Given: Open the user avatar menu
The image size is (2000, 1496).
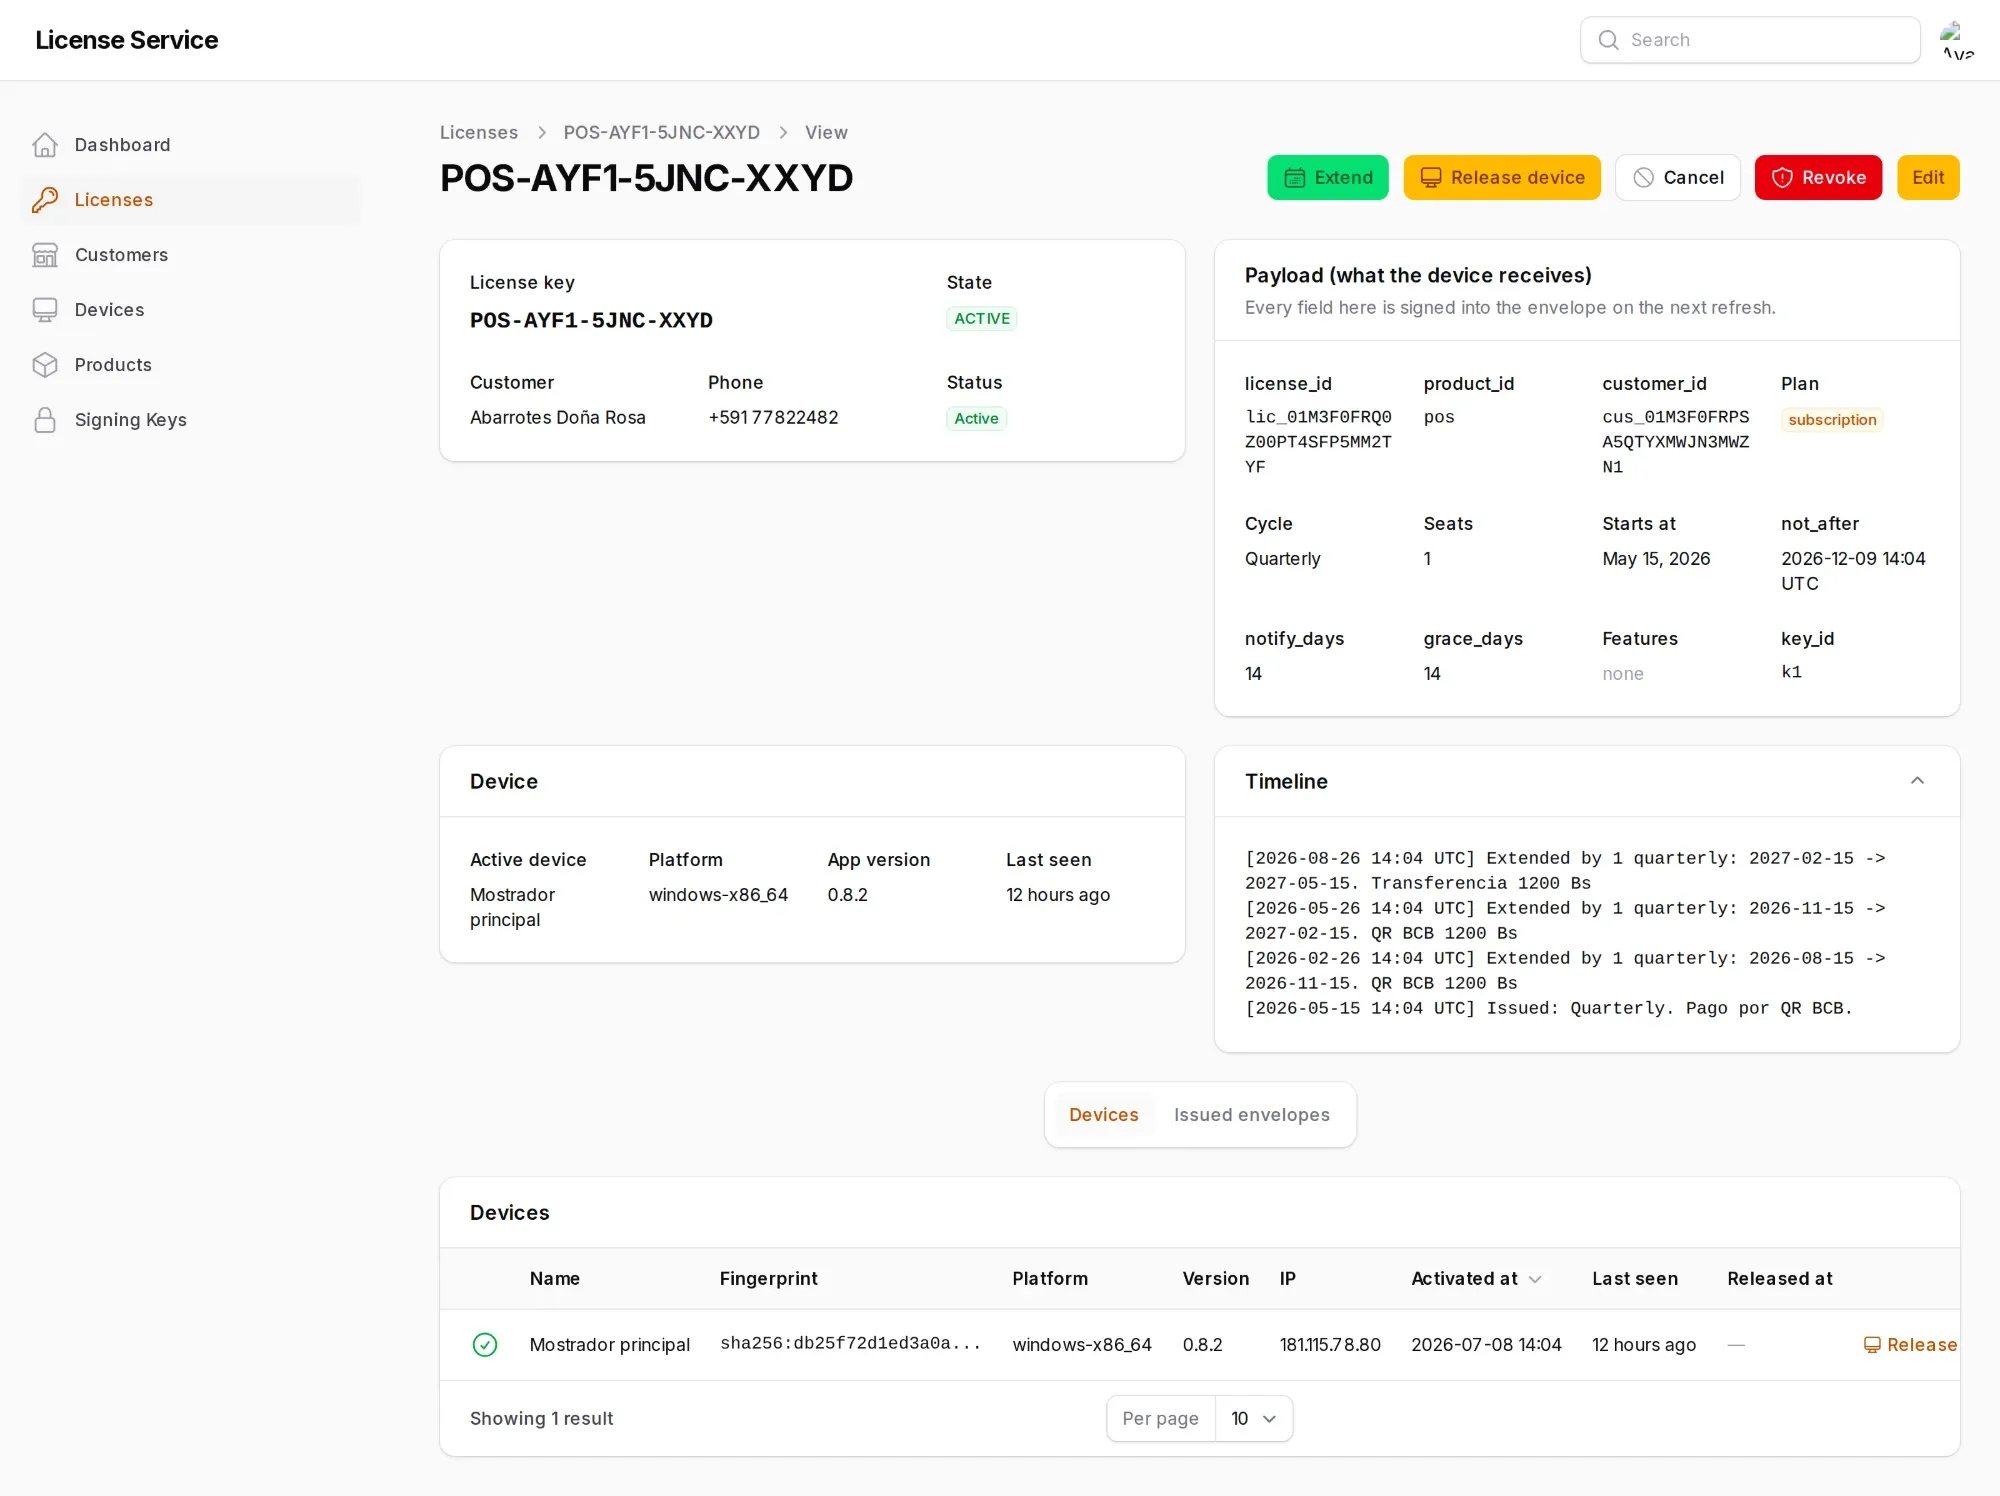Looking at the screenshot, I should (1957, 40).
